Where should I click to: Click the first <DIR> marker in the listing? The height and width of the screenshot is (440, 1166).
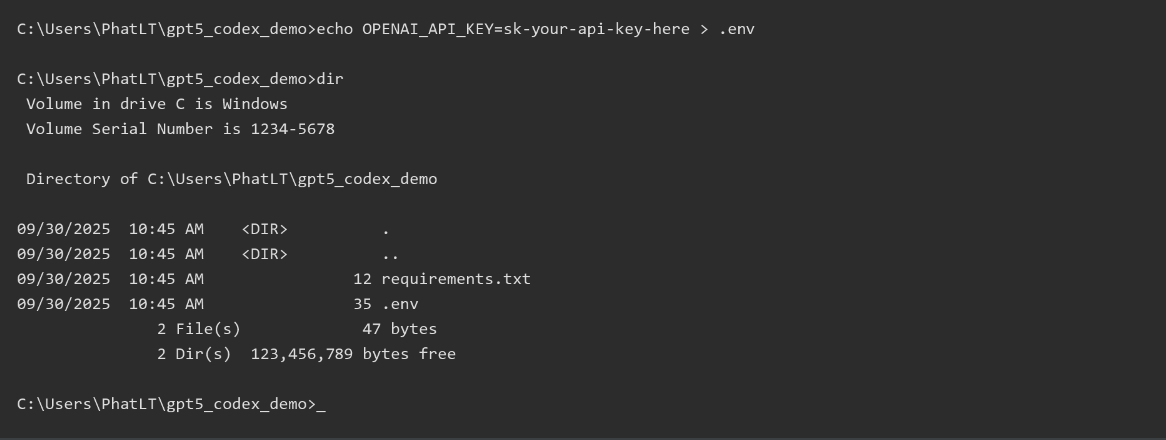[x=264, y=229]
